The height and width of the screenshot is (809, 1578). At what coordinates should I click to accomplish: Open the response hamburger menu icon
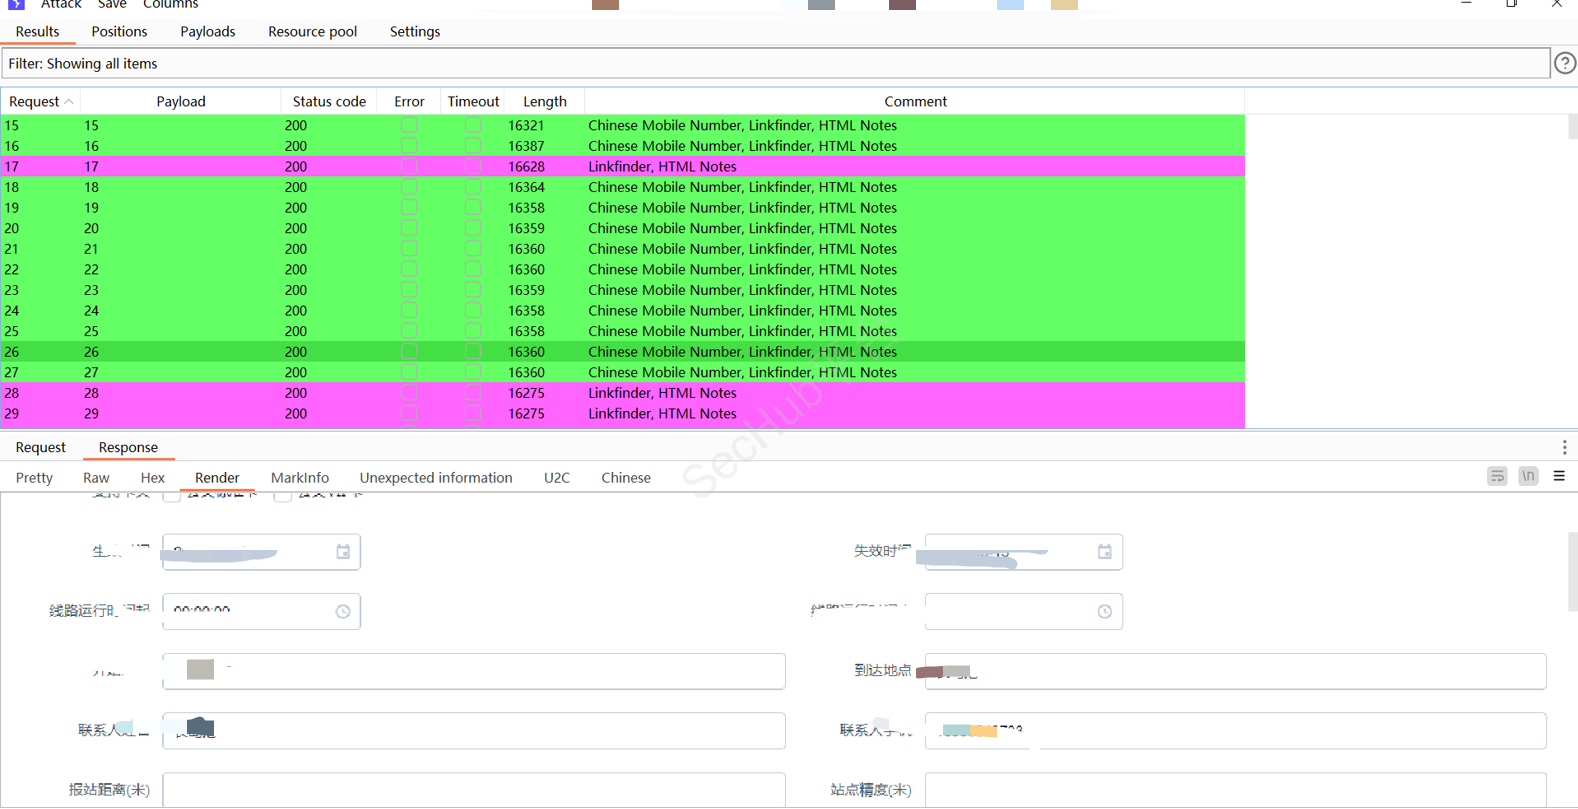tap(1559, 477)
